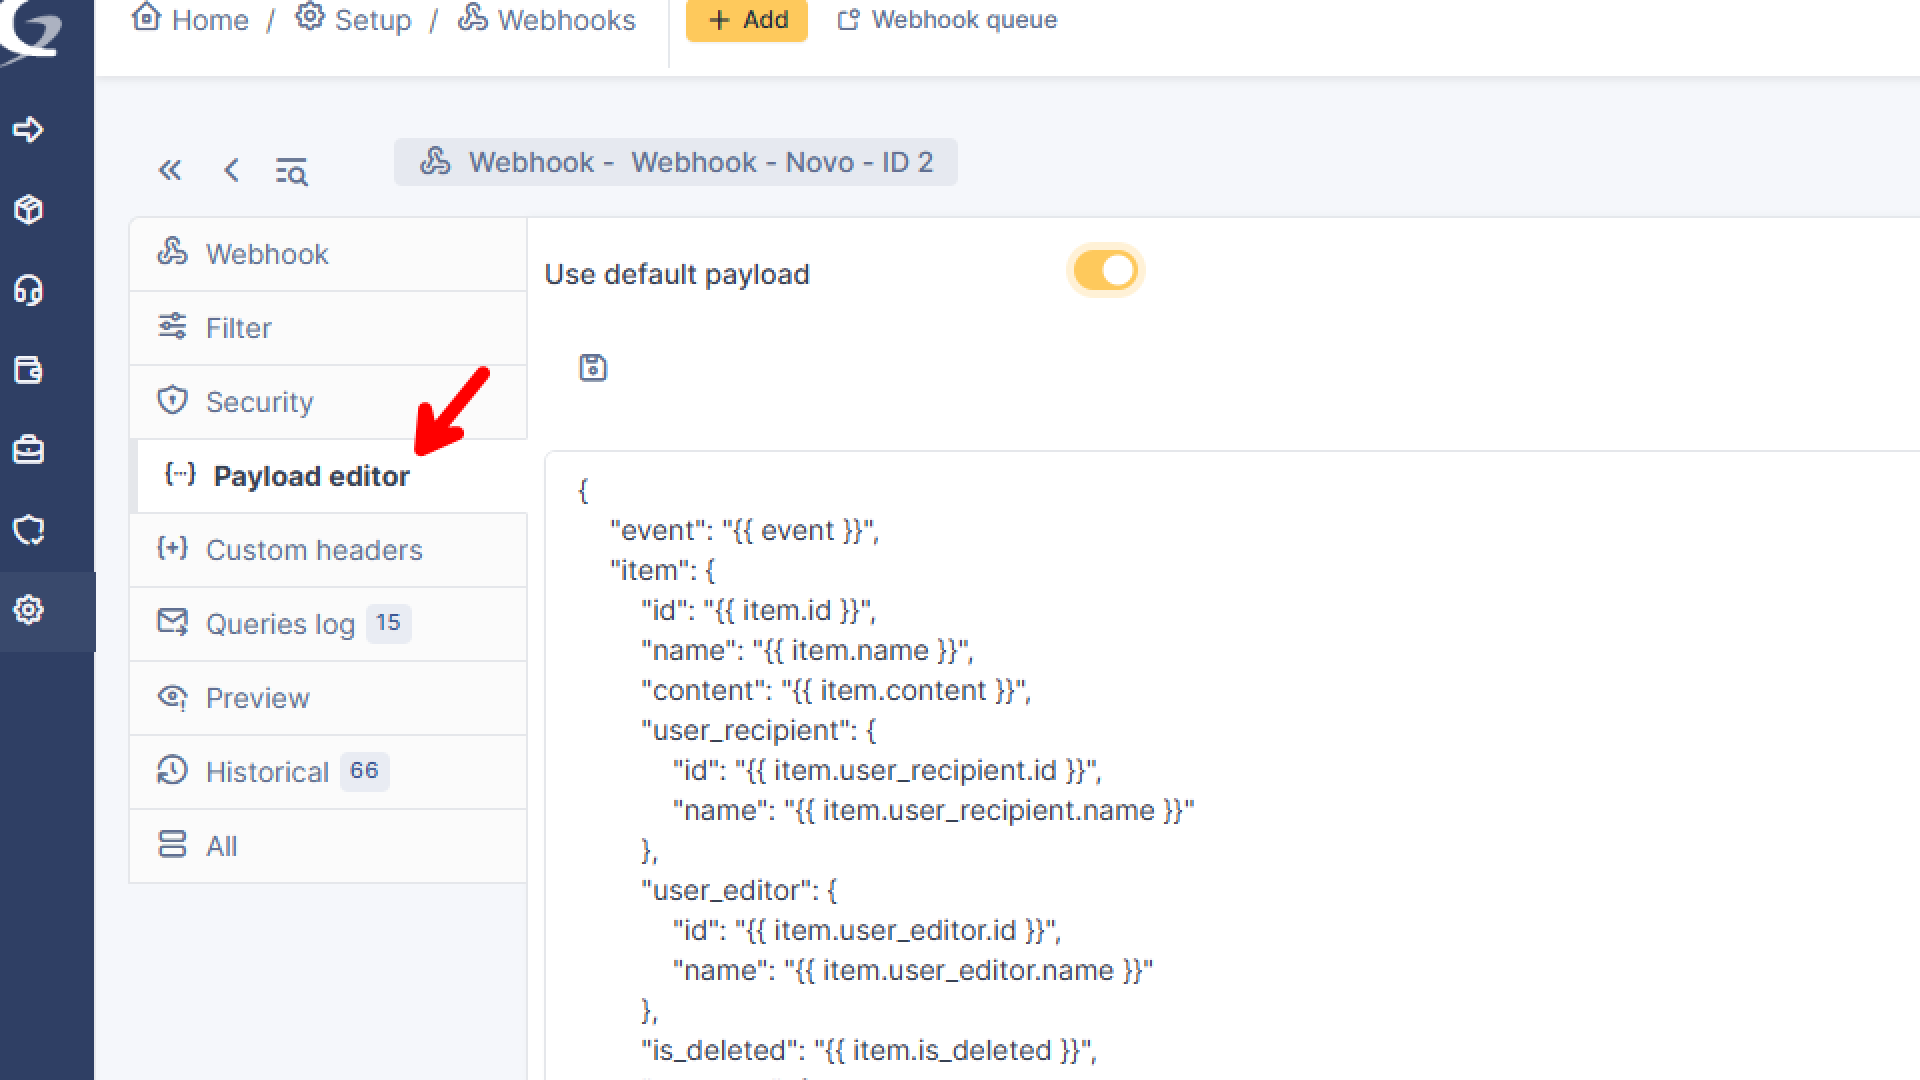Open the wallet icon in left sidebar
Screen dimensions: 1920x1080
(x=29, y=370)
